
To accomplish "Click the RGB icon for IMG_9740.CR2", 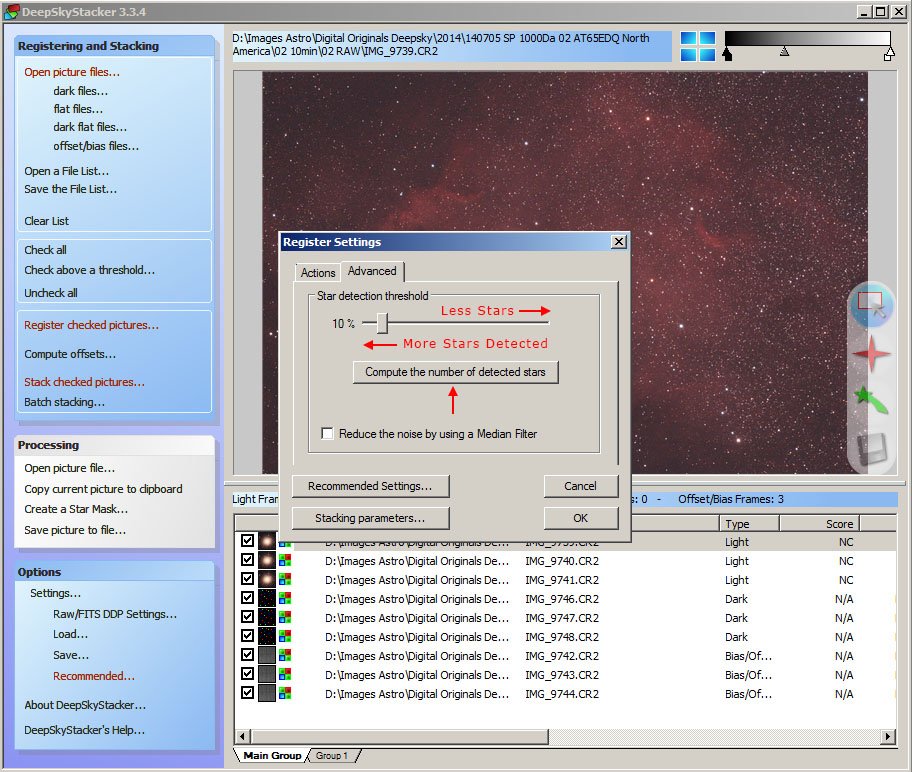I will (285, 560).
